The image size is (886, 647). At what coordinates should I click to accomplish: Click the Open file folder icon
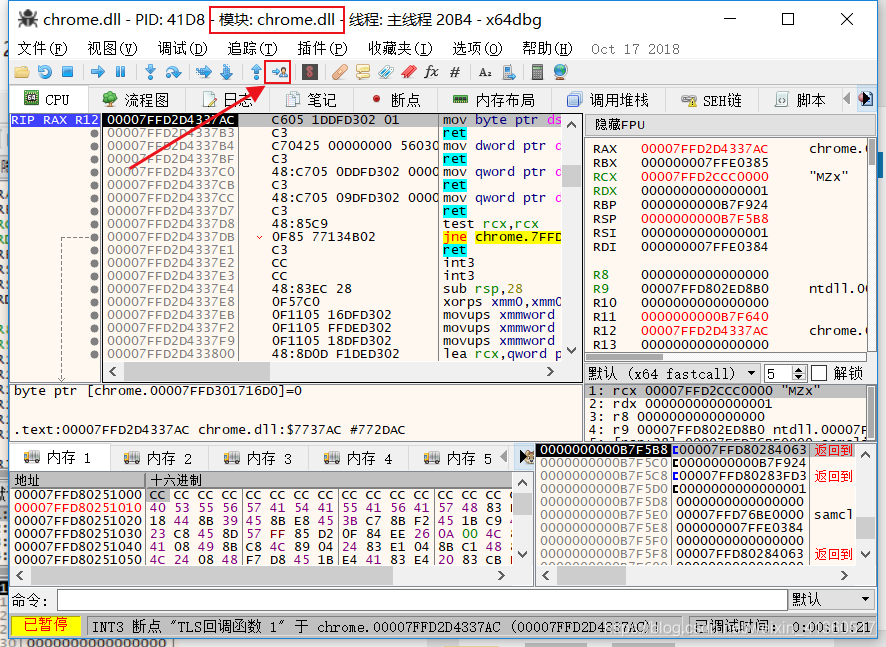[x=21, y=72]
